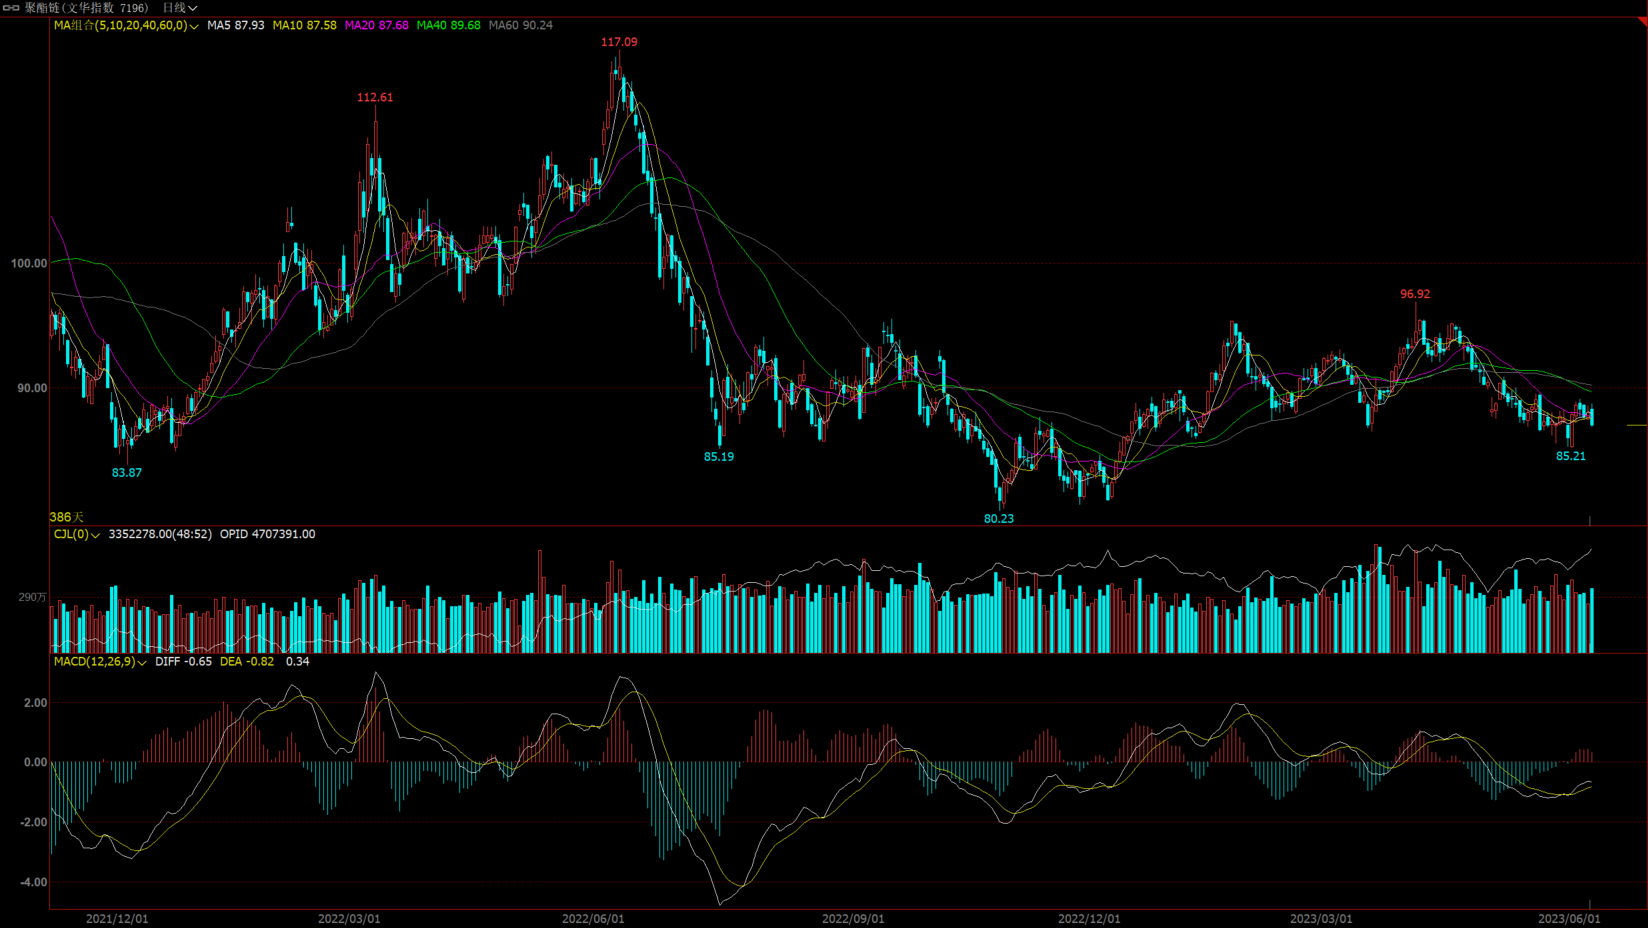The image size is (1648, 928).
Task: Select the MA20 87.68 label
Action: 377,25
